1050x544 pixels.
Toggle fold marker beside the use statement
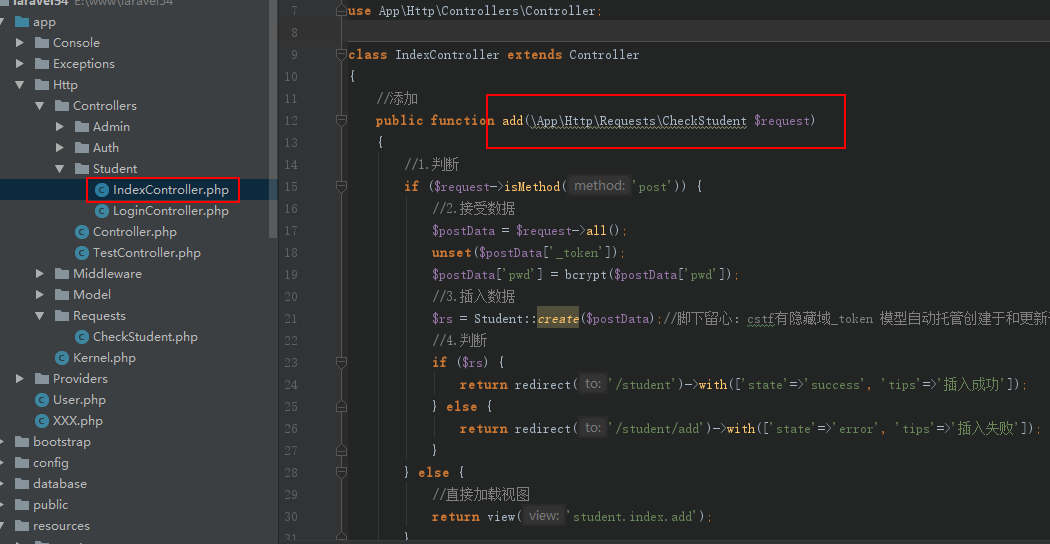pos(342,11)
